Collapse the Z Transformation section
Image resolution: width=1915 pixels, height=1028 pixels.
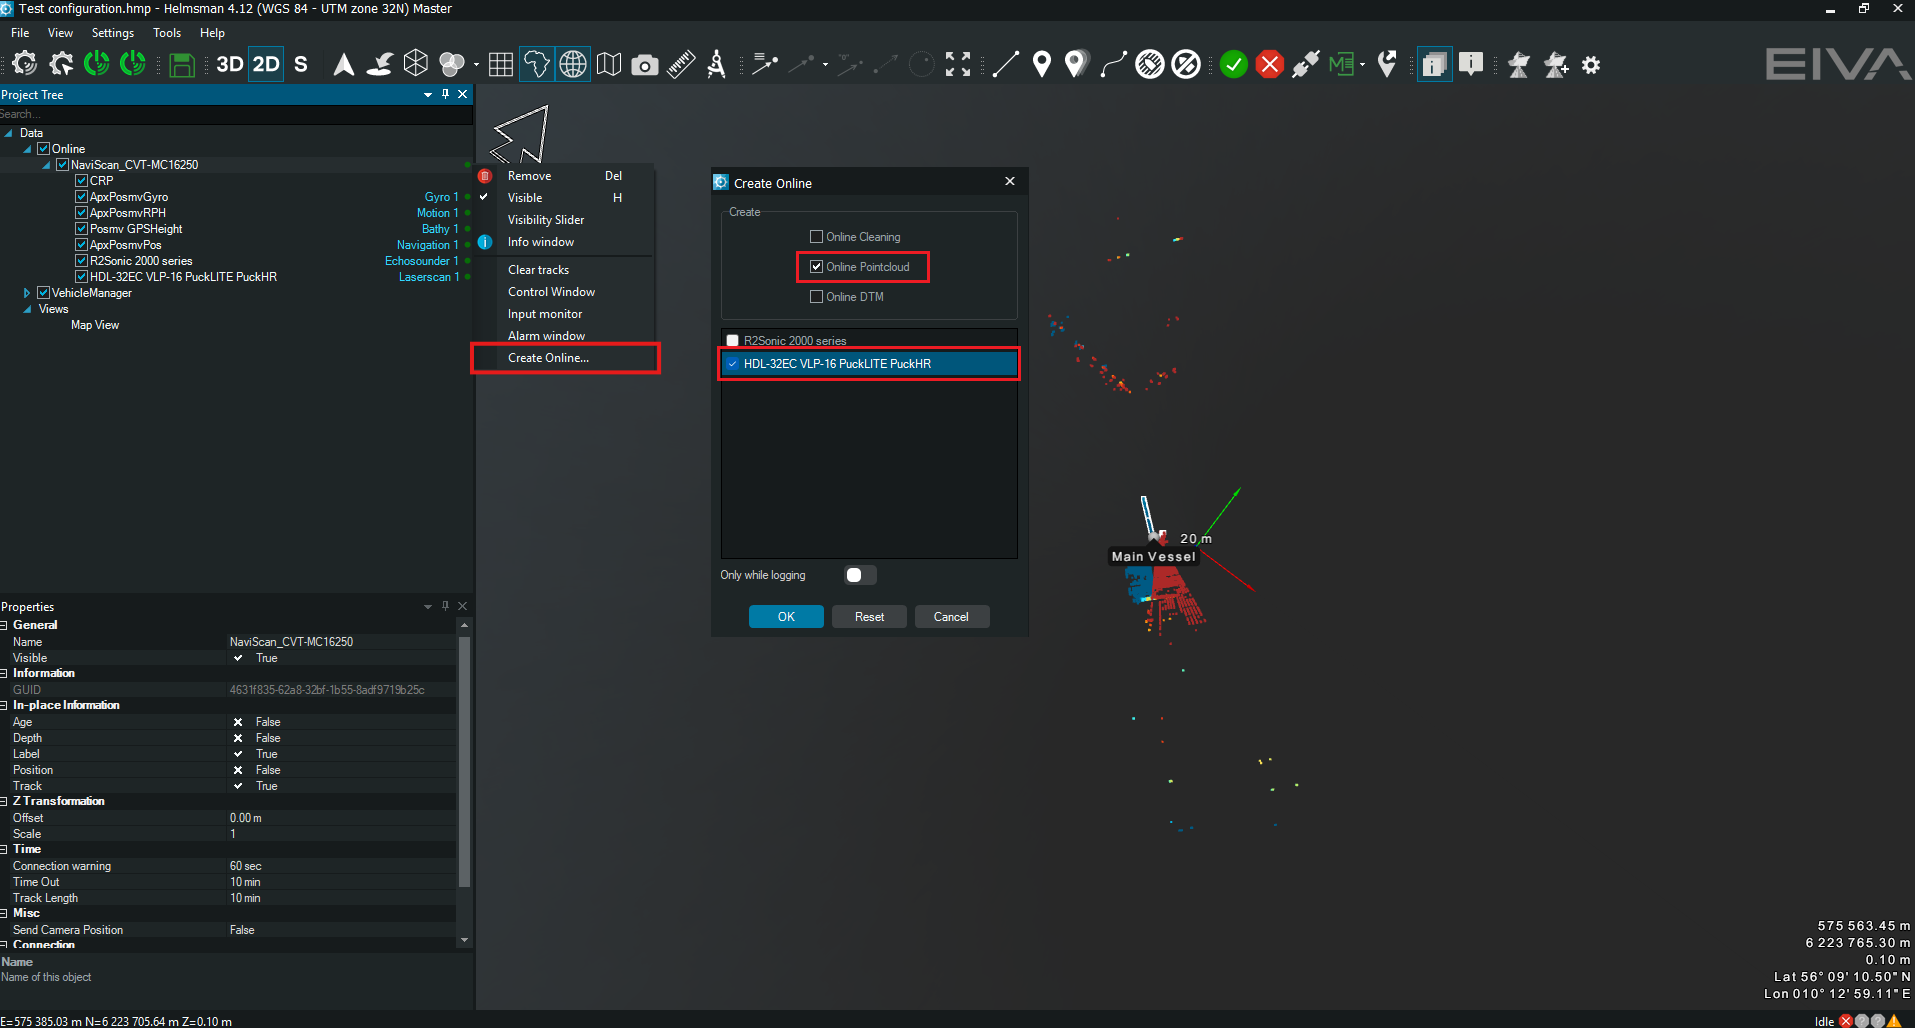[5, 801]
